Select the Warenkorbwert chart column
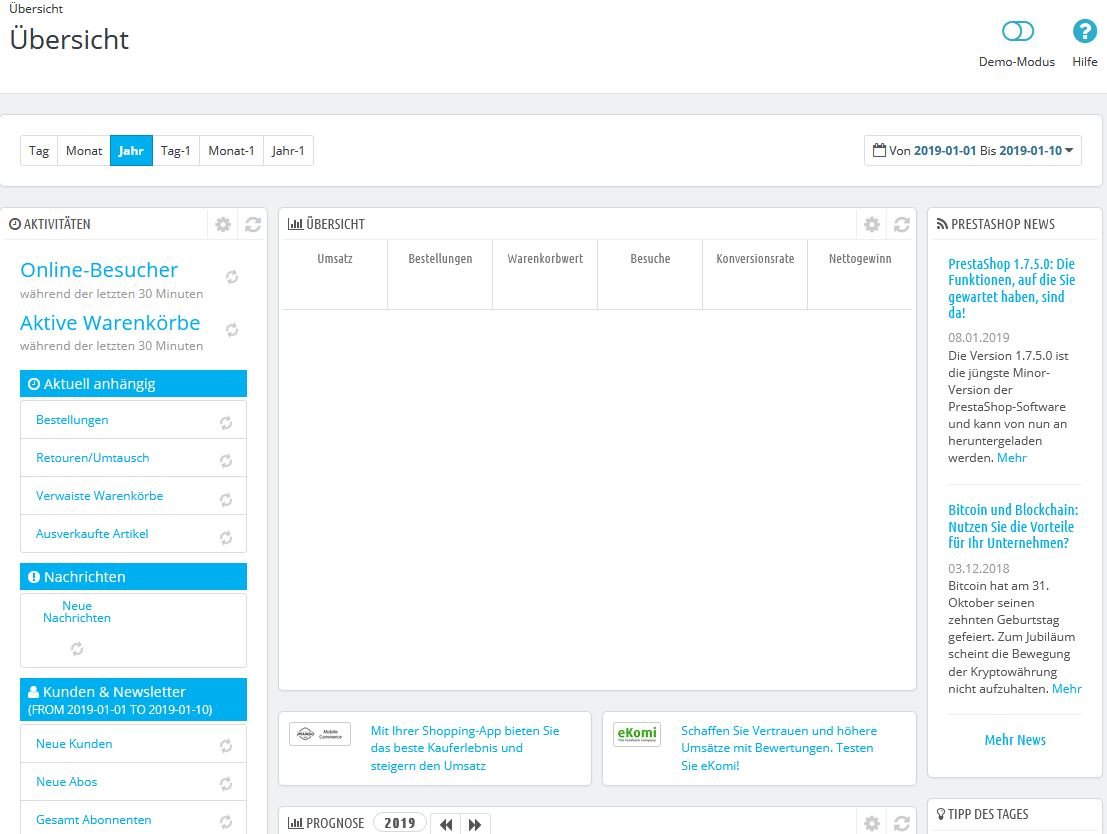Viewport: 1107px width, 834px height. tap(545, 274)
